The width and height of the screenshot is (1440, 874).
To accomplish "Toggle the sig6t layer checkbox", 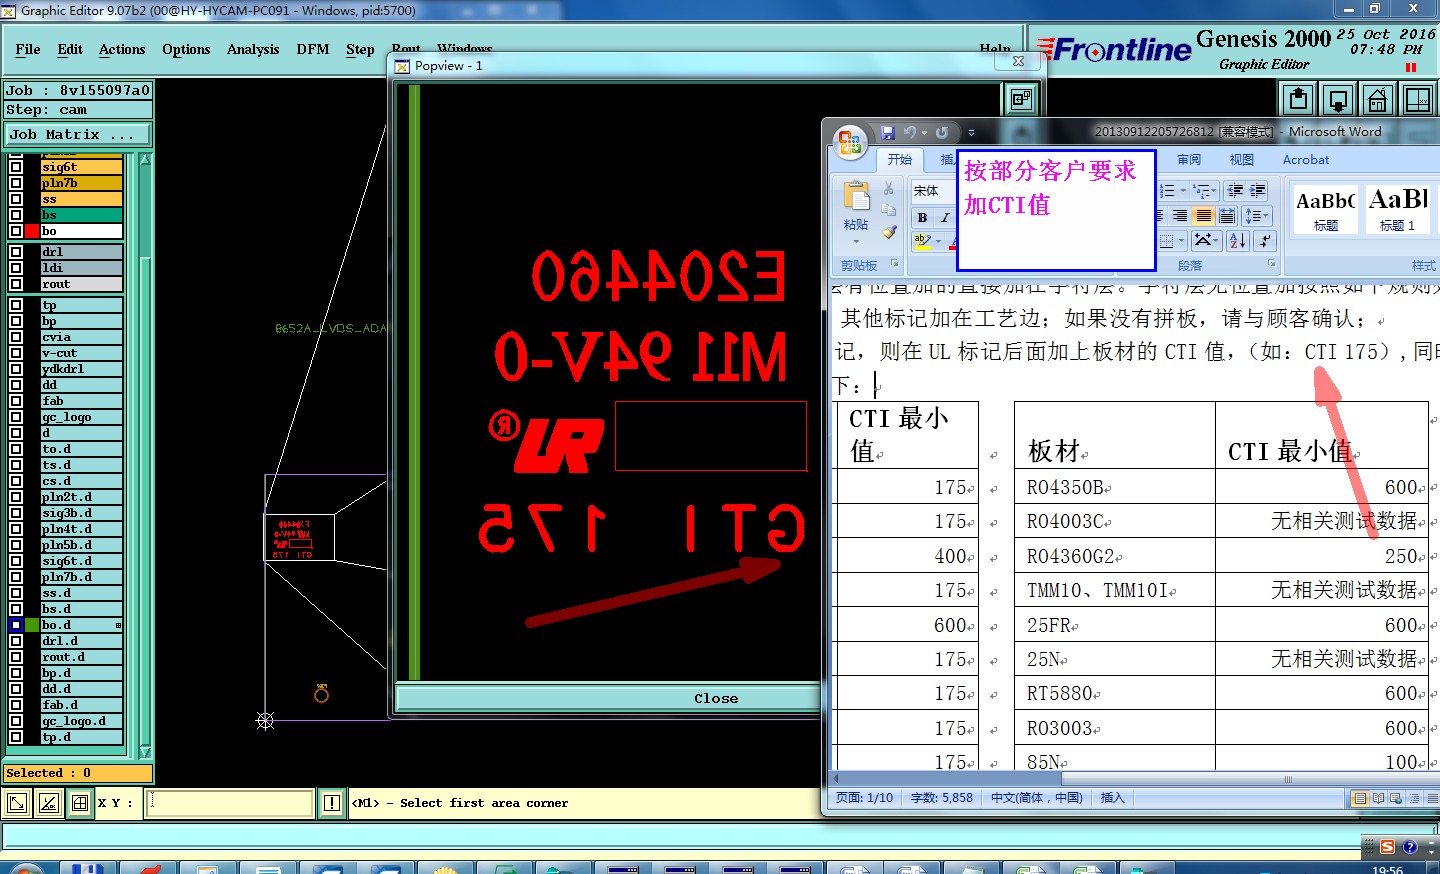I will click(x=16, y=167).
